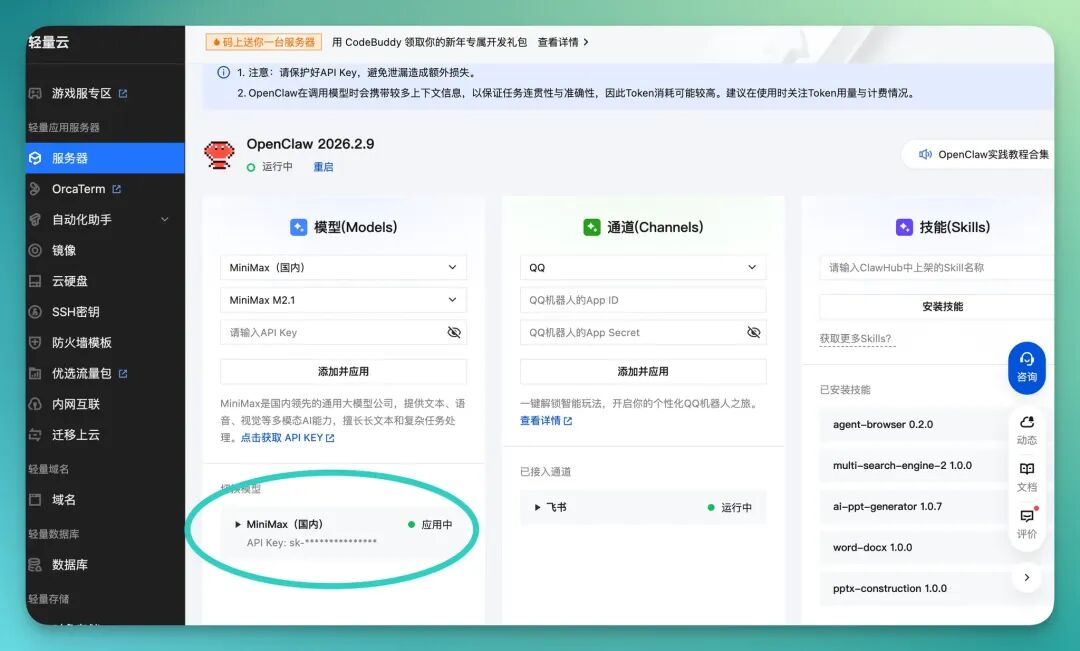The image size is (1080, 651).
Task: Open the MiniMax M2.1 model dropdown
Action: click(343, 300)
